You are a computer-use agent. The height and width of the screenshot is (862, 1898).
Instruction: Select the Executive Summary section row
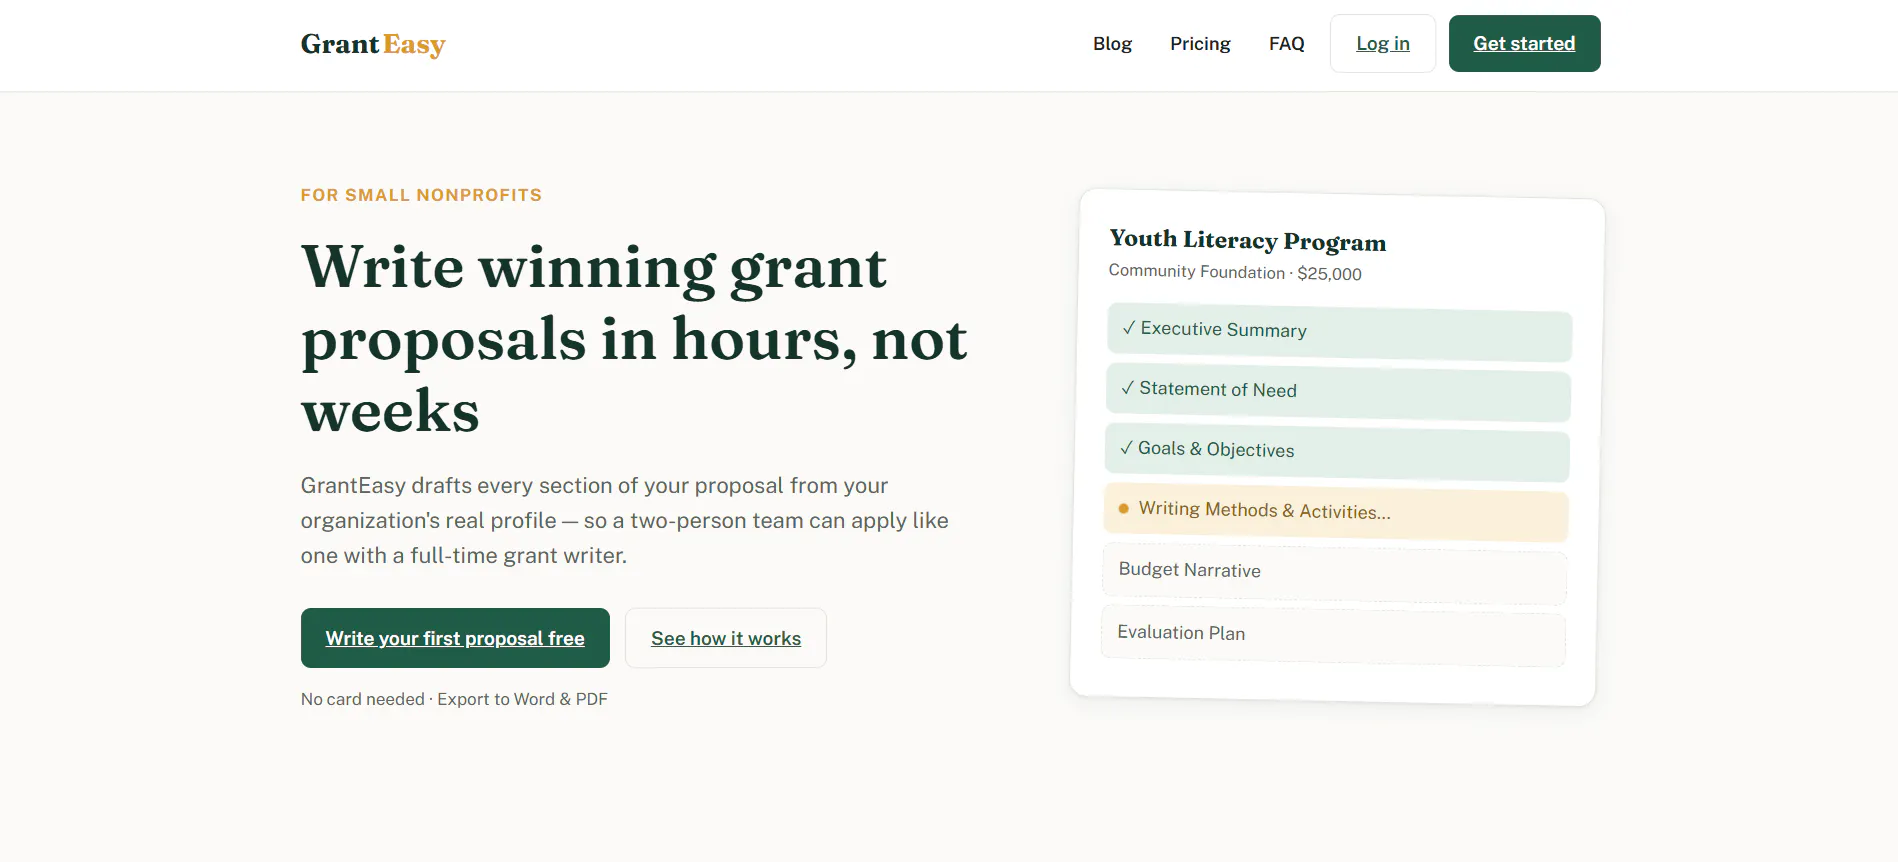coord(1339,333)
